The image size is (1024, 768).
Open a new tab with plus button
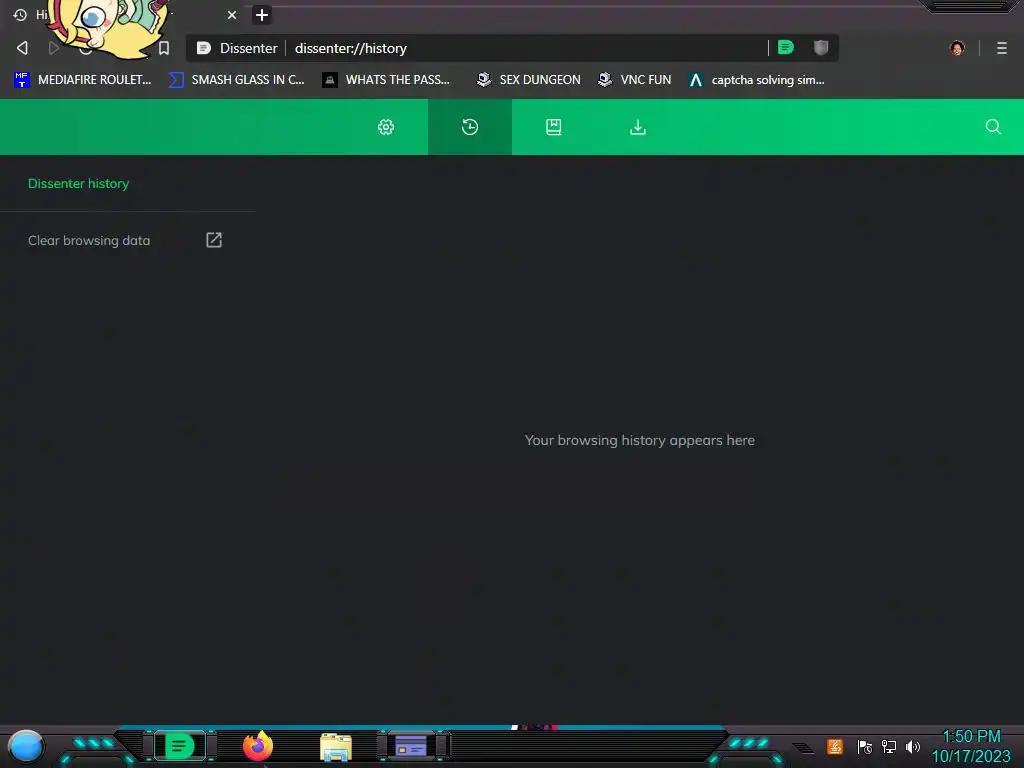click(x=262, y=14)
